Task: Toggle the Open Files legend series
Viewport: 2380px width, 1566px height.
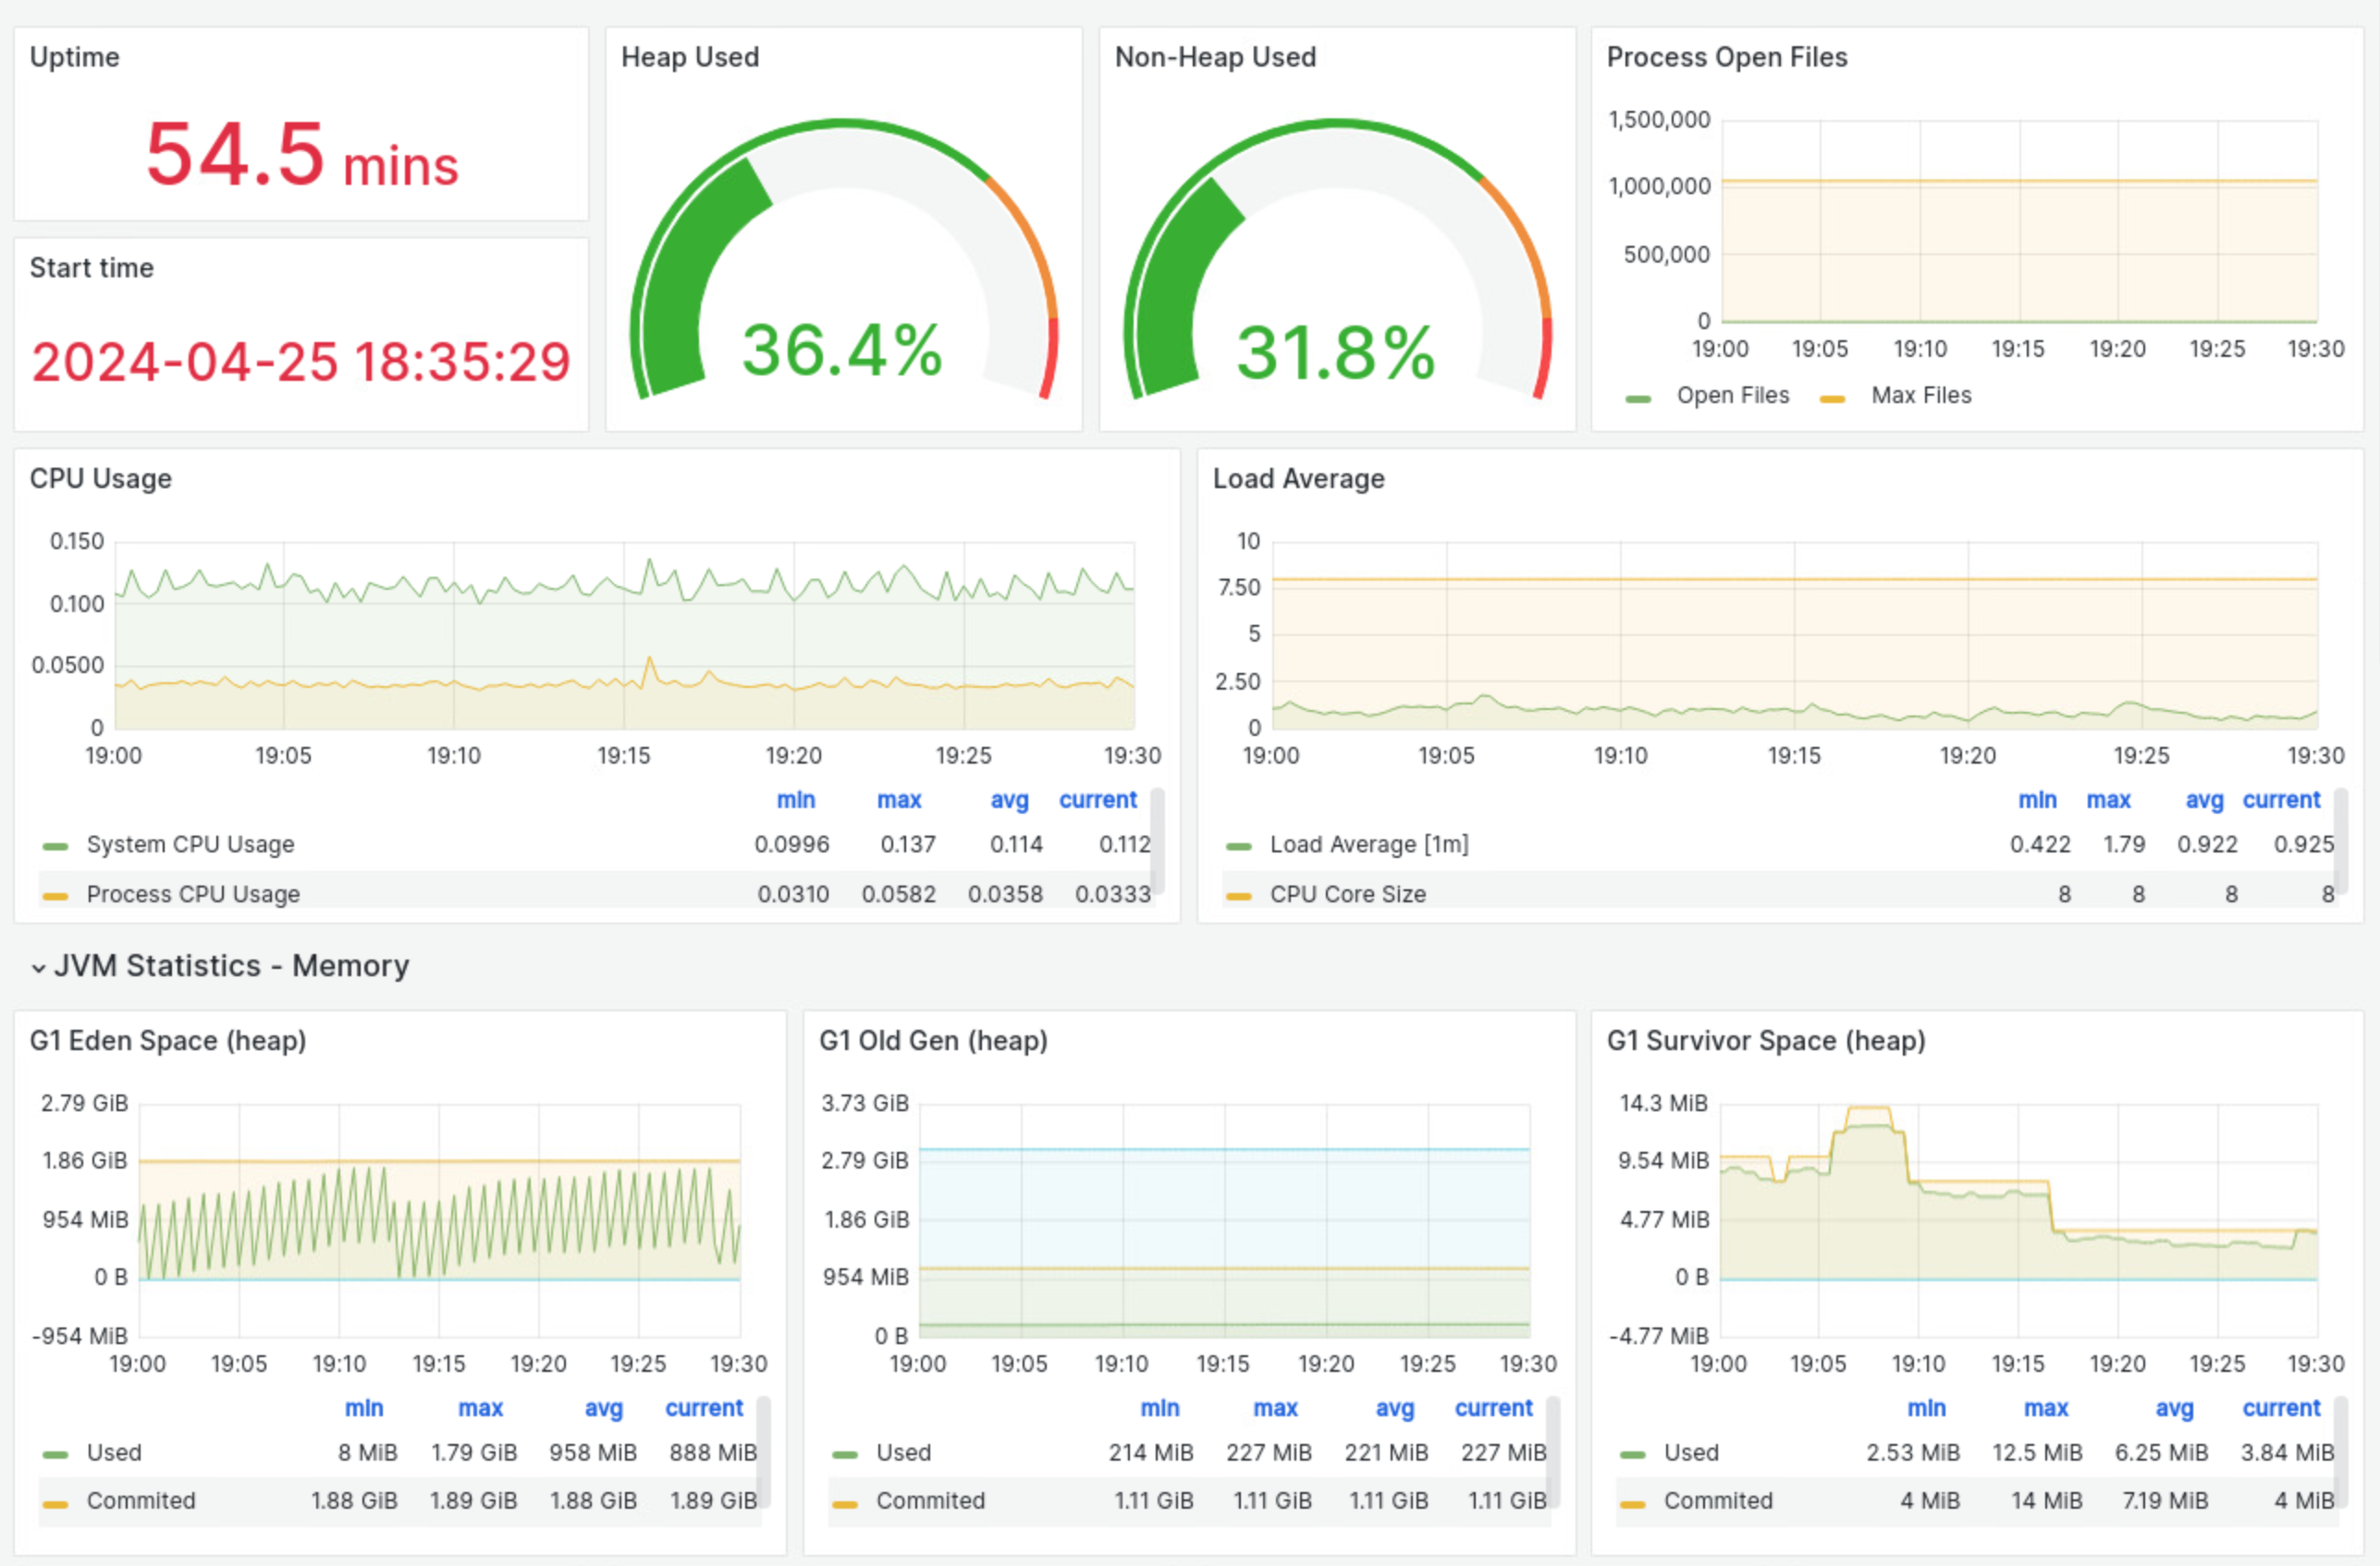Action: click(x=1733, y=396)
